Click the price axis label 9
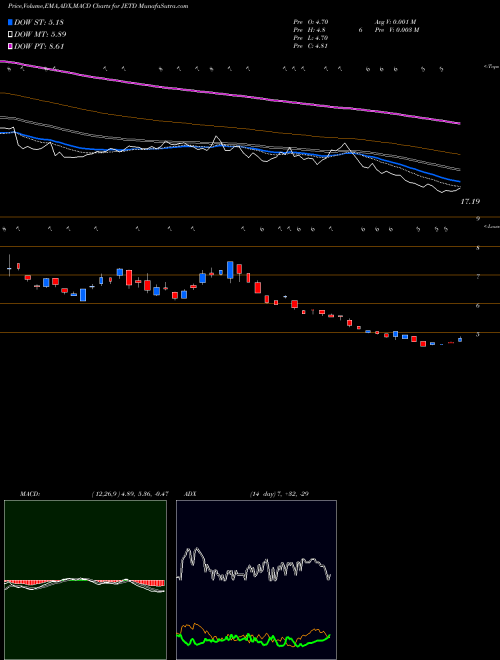Screen dimensions: 500x660 click(478, 218)
